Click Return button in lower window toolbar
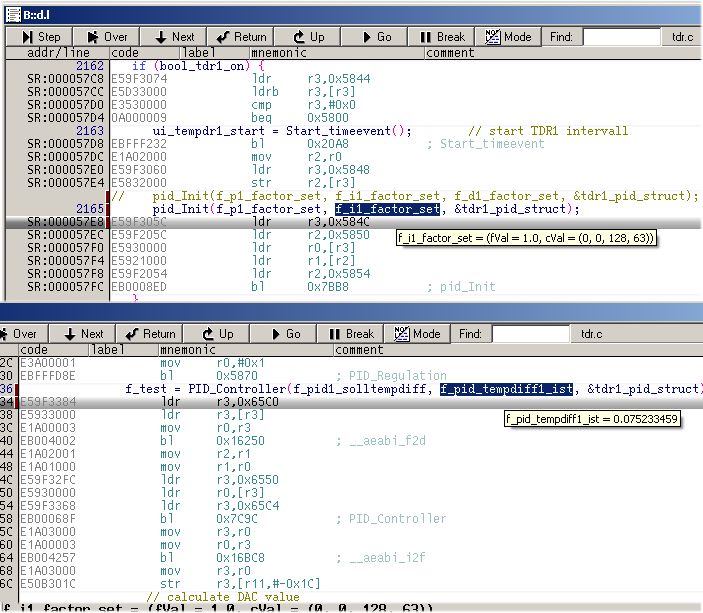This screenshot has height=613, width=703. [x=149, y=334]
